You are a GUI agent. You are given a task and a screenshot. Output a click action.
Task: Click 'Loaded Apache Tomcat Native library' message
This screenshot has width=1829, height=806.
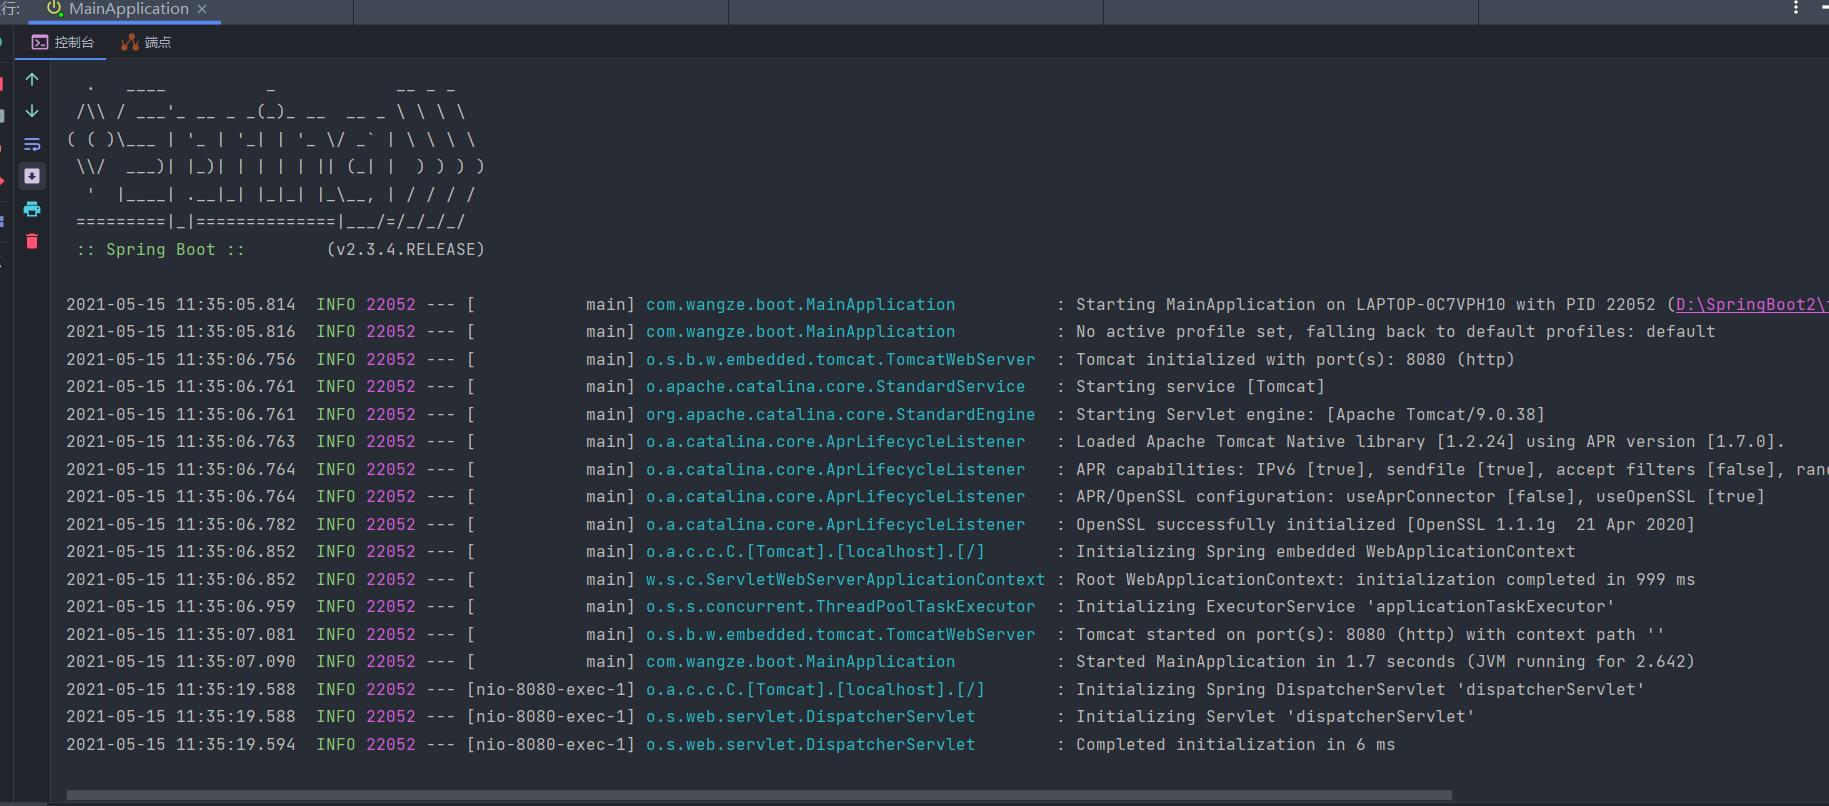pos(1430,441)
